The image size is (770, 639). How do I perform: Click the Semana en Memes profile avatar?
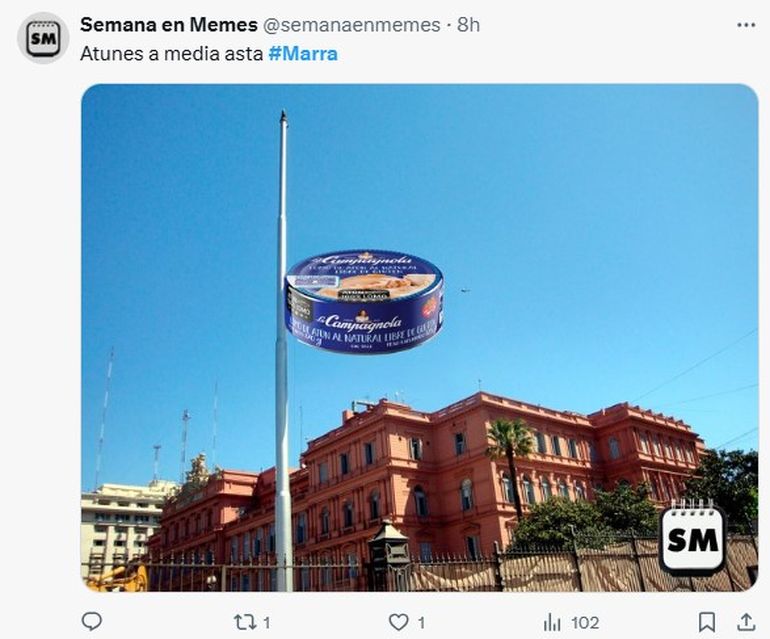[43, 38]
